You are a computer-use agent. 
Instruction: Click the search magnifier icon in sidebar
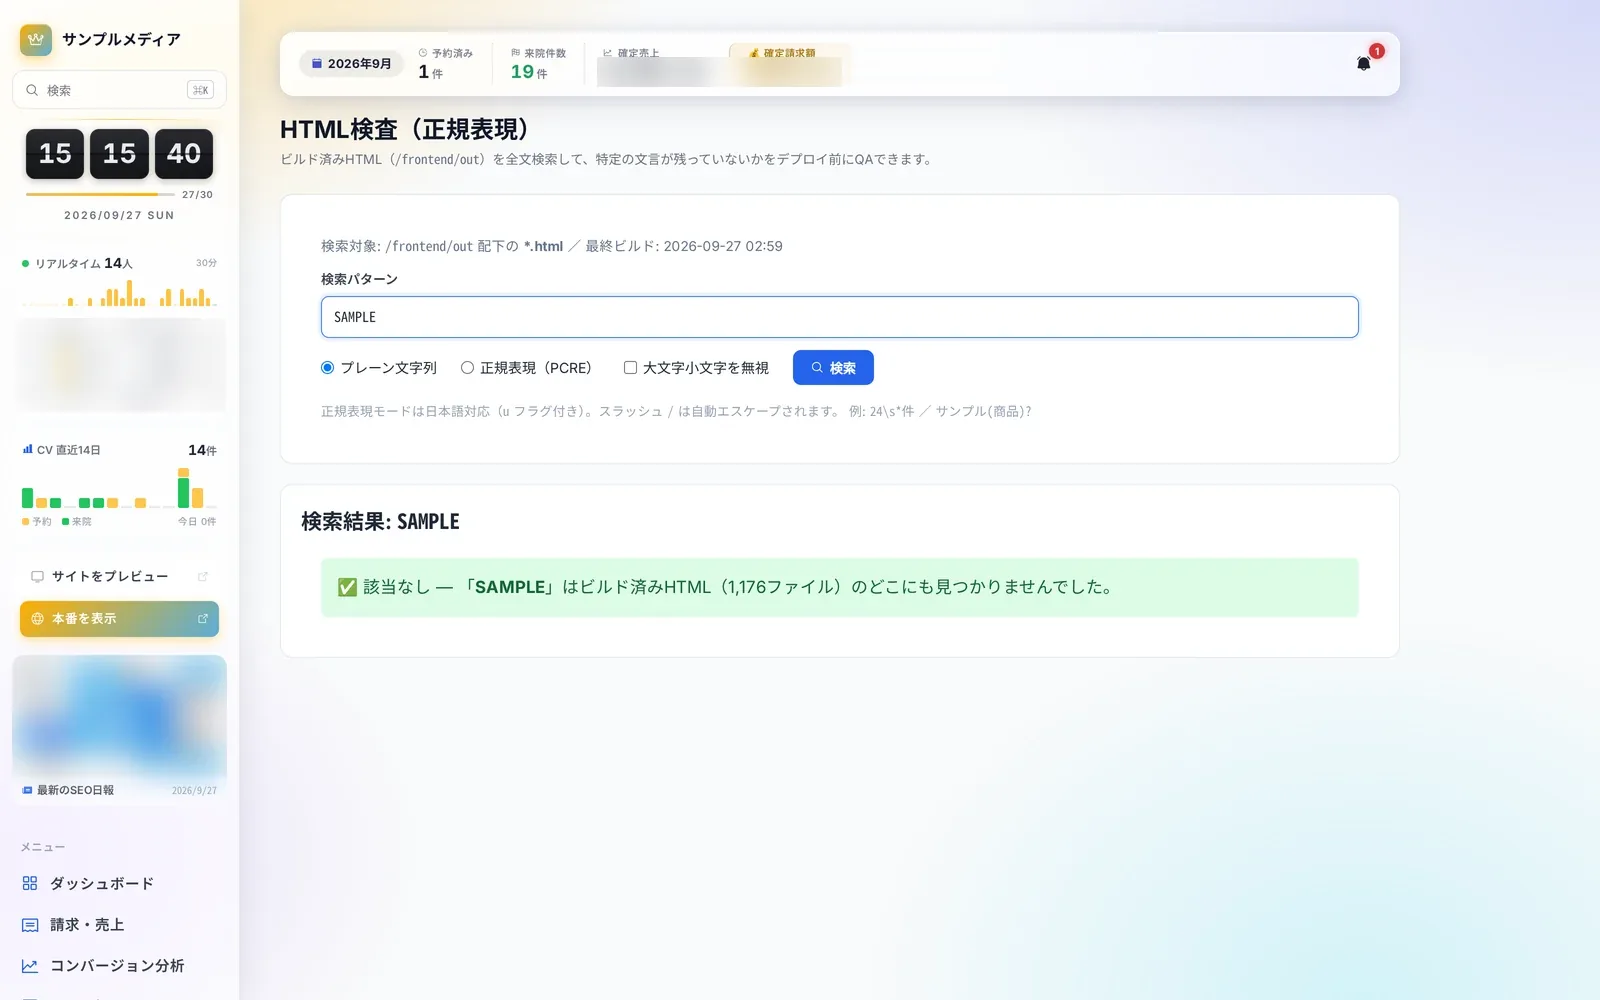coord(32,90)
